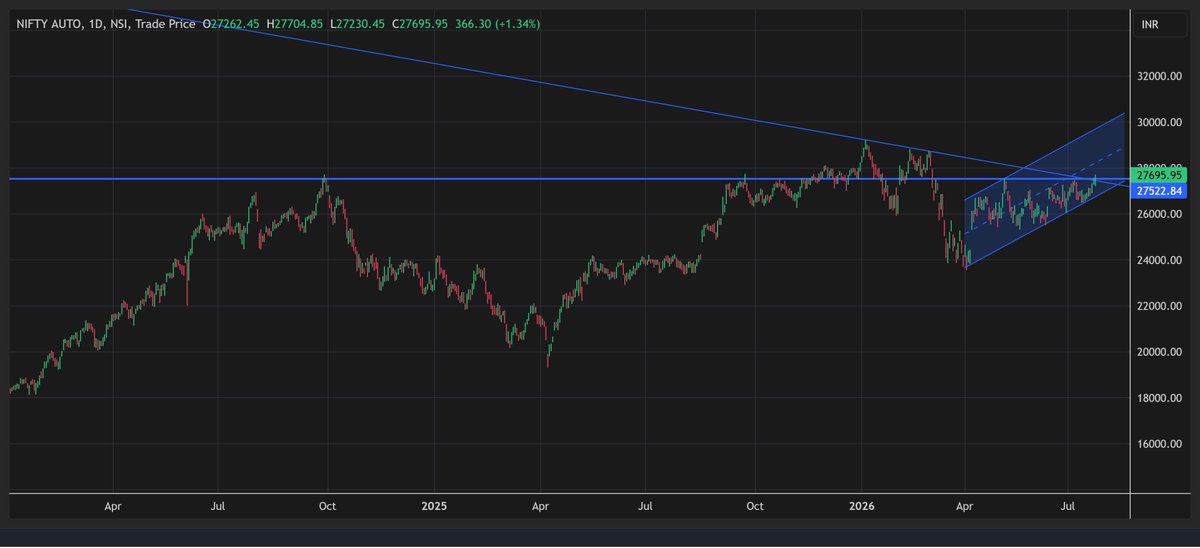1200x548 pixels.
Task: Click the 26000.00 price axis label
Action: [1161, 215]
